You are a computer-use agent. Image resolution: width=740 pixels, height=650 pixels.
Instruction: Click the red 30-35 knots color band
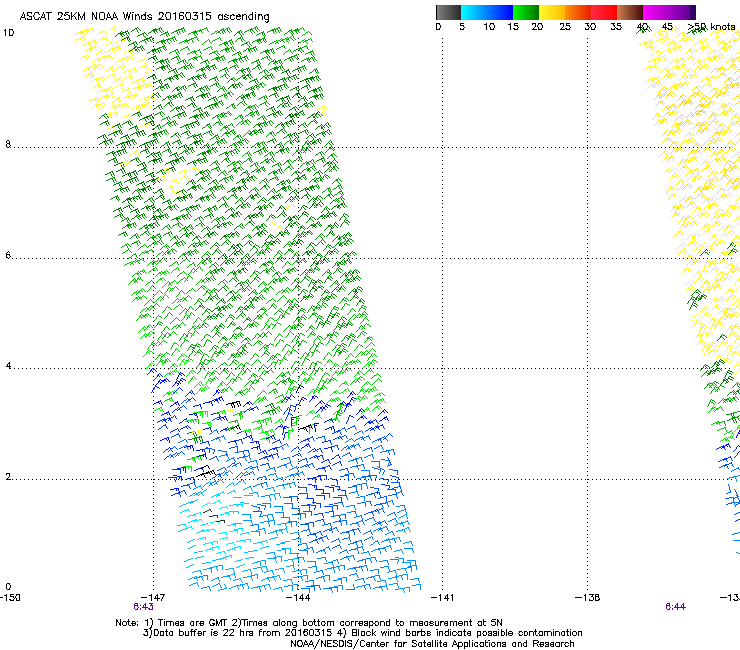[x=604, y=12]
